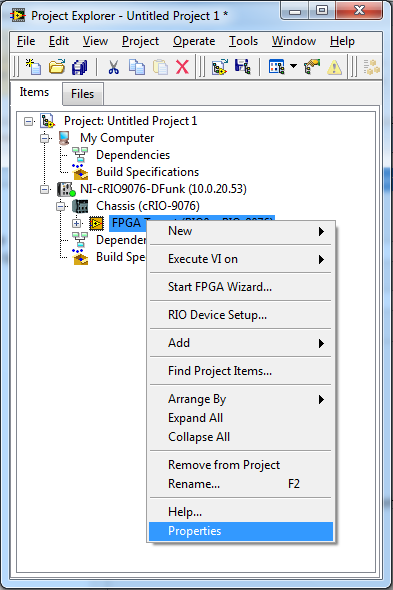Open the filter view dropdown arrow
The width and height of the screenshot is (393, 590).
[294, 67]
